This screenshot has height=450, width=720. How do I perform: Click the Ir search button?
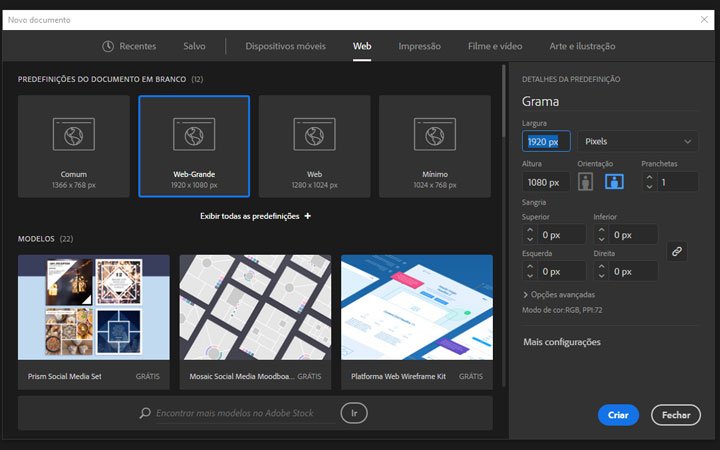tap(354, 413)
